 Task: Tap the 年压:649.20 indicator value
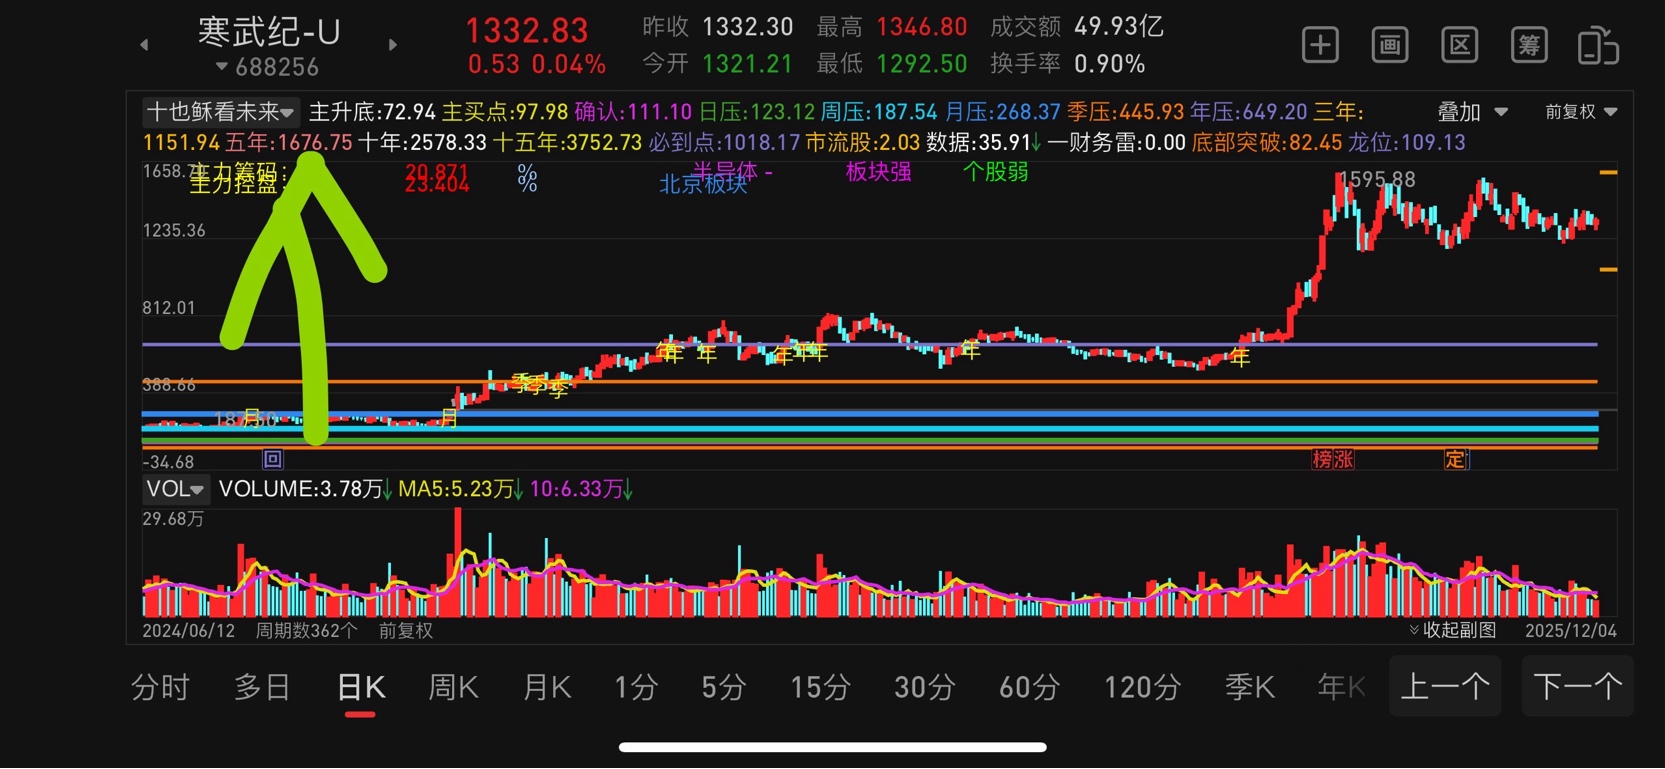click(x=1248, y=112)
